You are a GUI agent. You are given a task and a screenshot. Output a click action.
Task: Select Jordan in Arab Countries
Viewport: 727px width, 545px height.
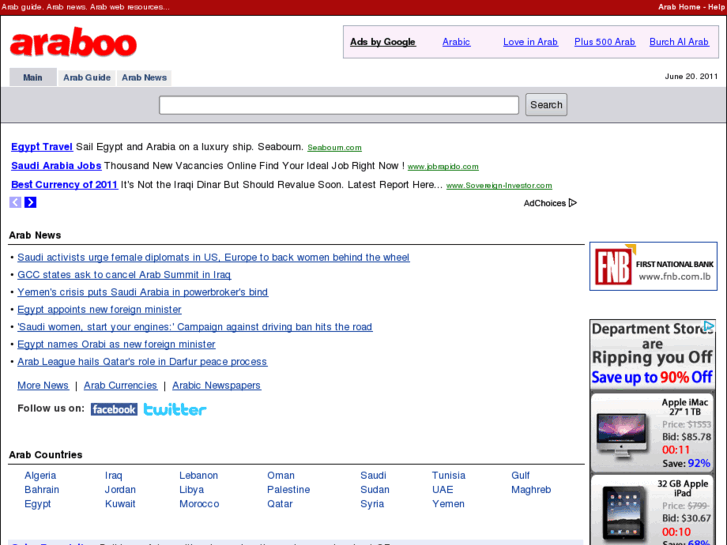(120, 490)
